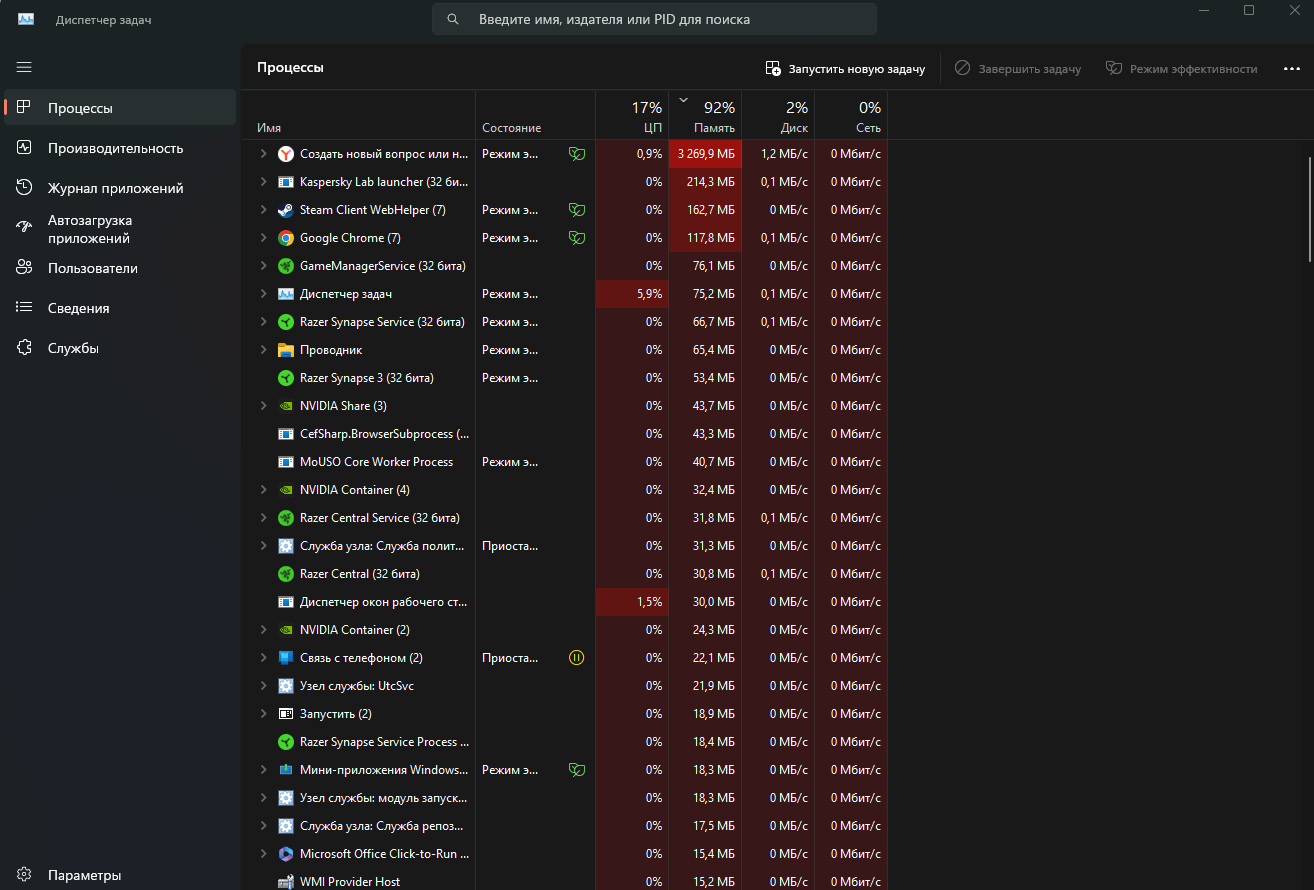Select Узел службы: UtcSvc row
The height and width of the screenshot is (890, 1314).
coord(564,686)
